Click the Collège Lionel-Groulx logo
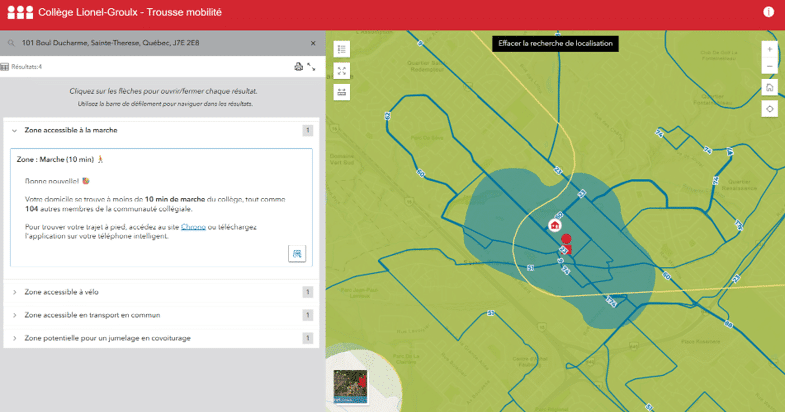Viewport: 785px width, 412px height. tap(21, 13)
